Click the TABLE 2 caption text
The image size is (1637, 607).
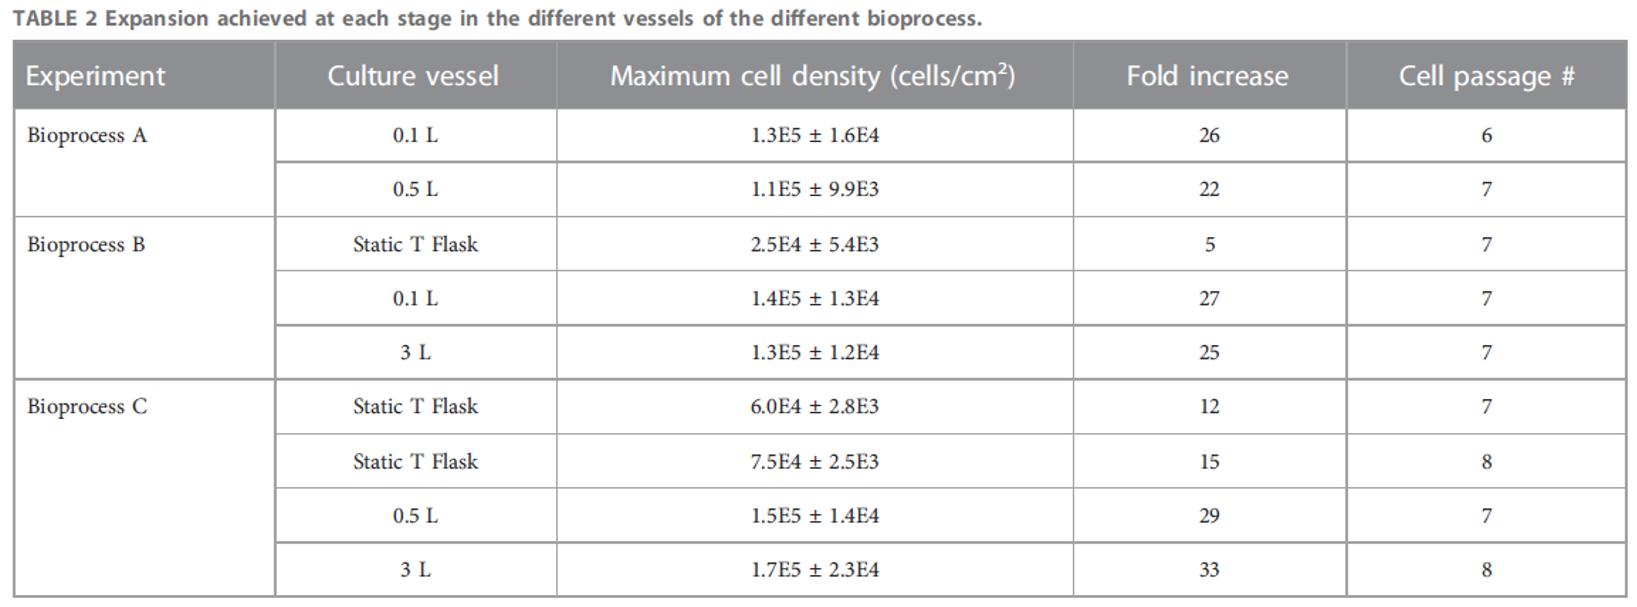click(497, 19)
